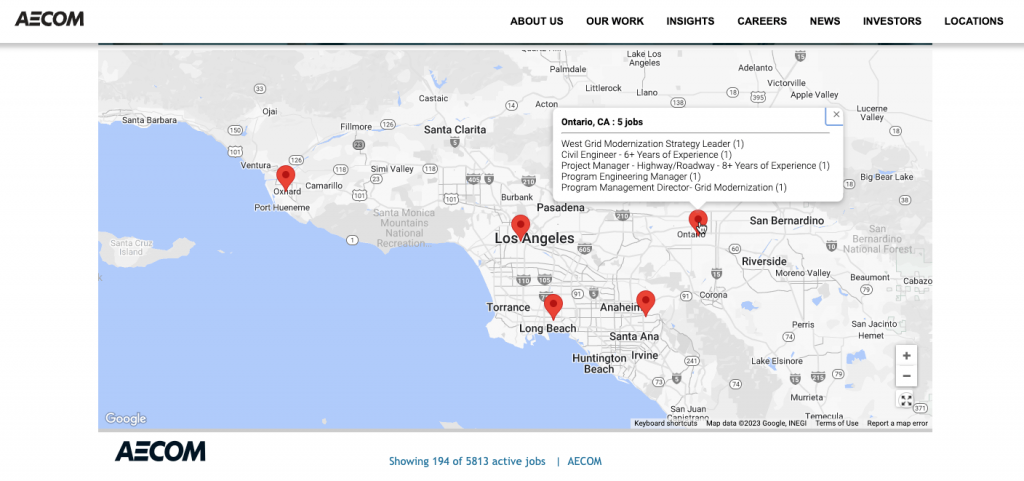This screenshot has width=1024, height=481.
Task: Click the AECOM logo in footer
Action: tap(160, 450)
